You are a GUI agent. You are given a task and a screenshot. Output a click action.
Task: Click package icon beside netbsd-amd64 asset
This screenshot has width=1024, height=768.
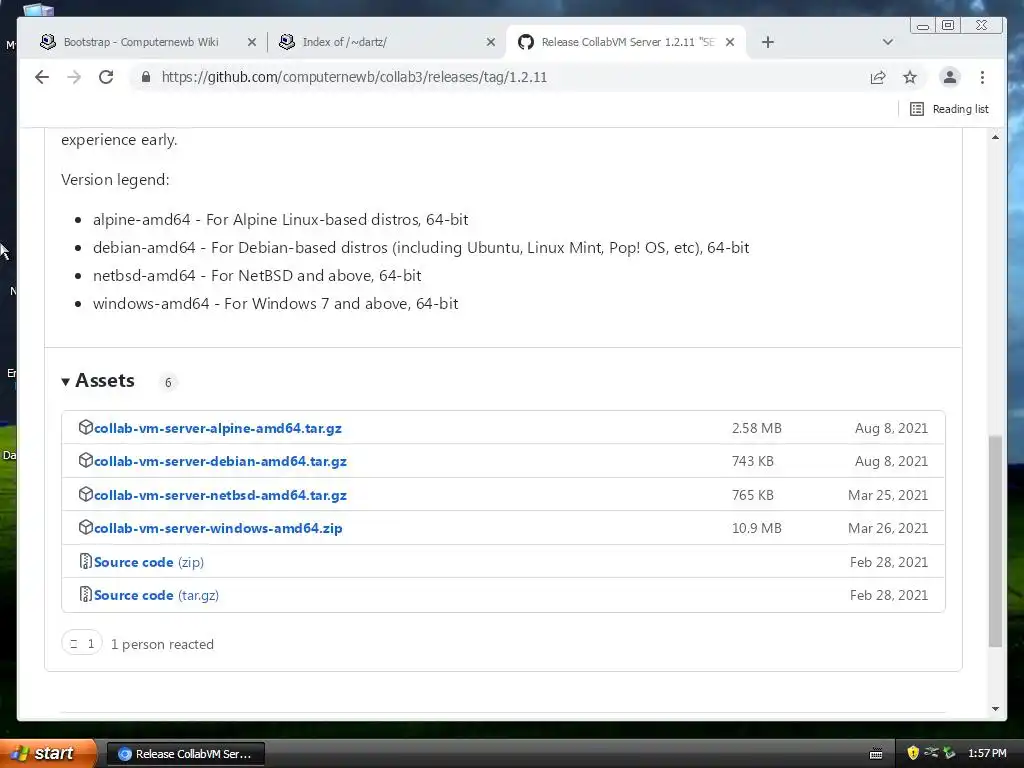click(x=86, y=494)
